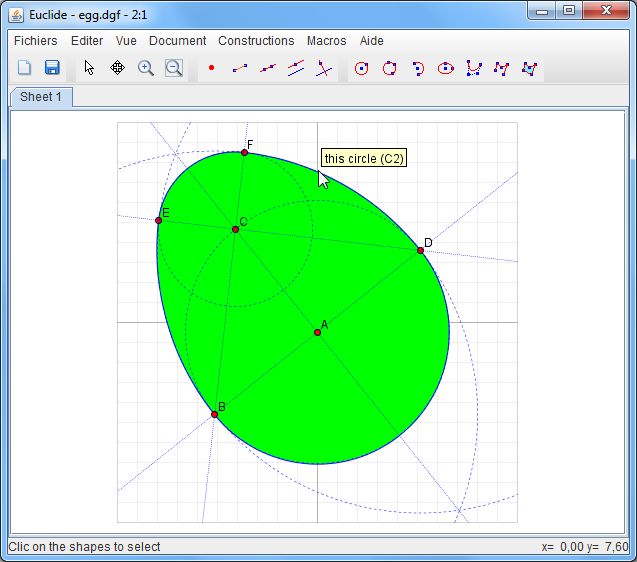Select the ellipse tool
This screenshot has height=562, width=637.
[446, 68]
